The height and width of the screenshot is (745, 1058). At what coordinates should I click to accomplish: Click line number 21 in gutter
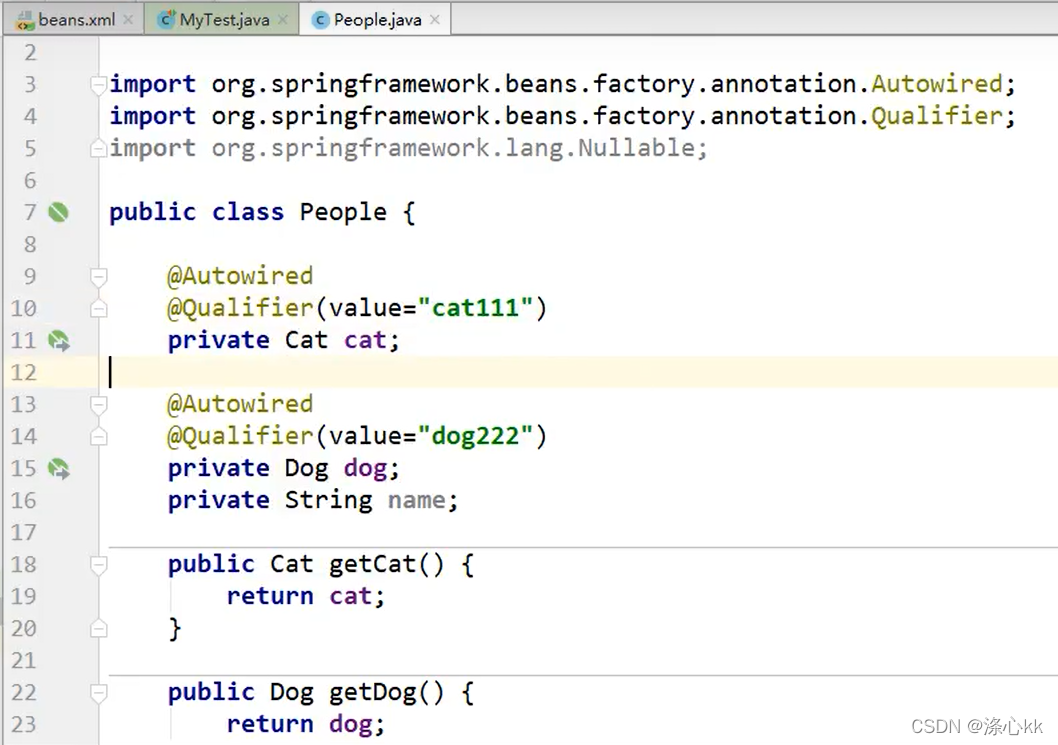coord(24,661)
